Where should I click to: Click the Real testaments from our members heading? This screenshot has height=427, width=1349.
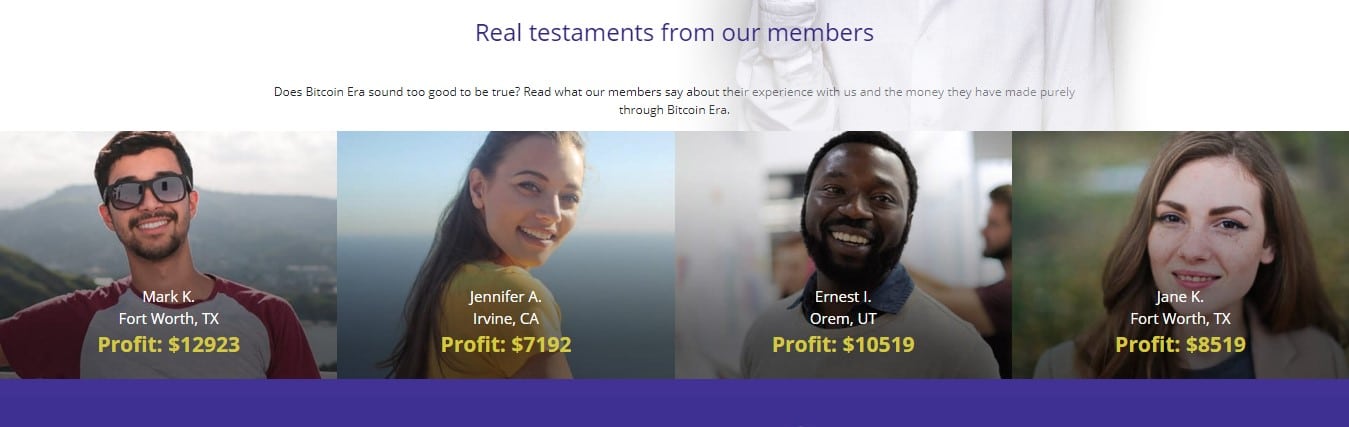tap(674, 32)
